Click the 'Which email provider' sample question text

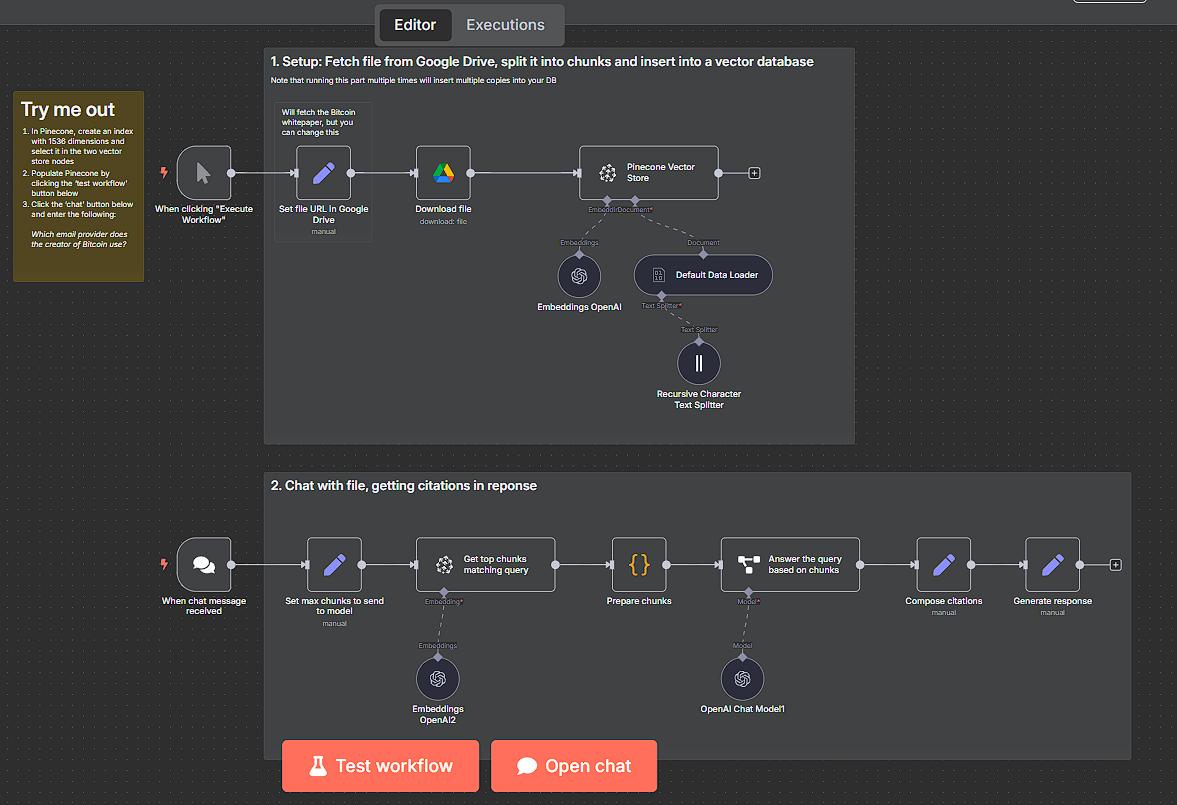coord(79,239)
